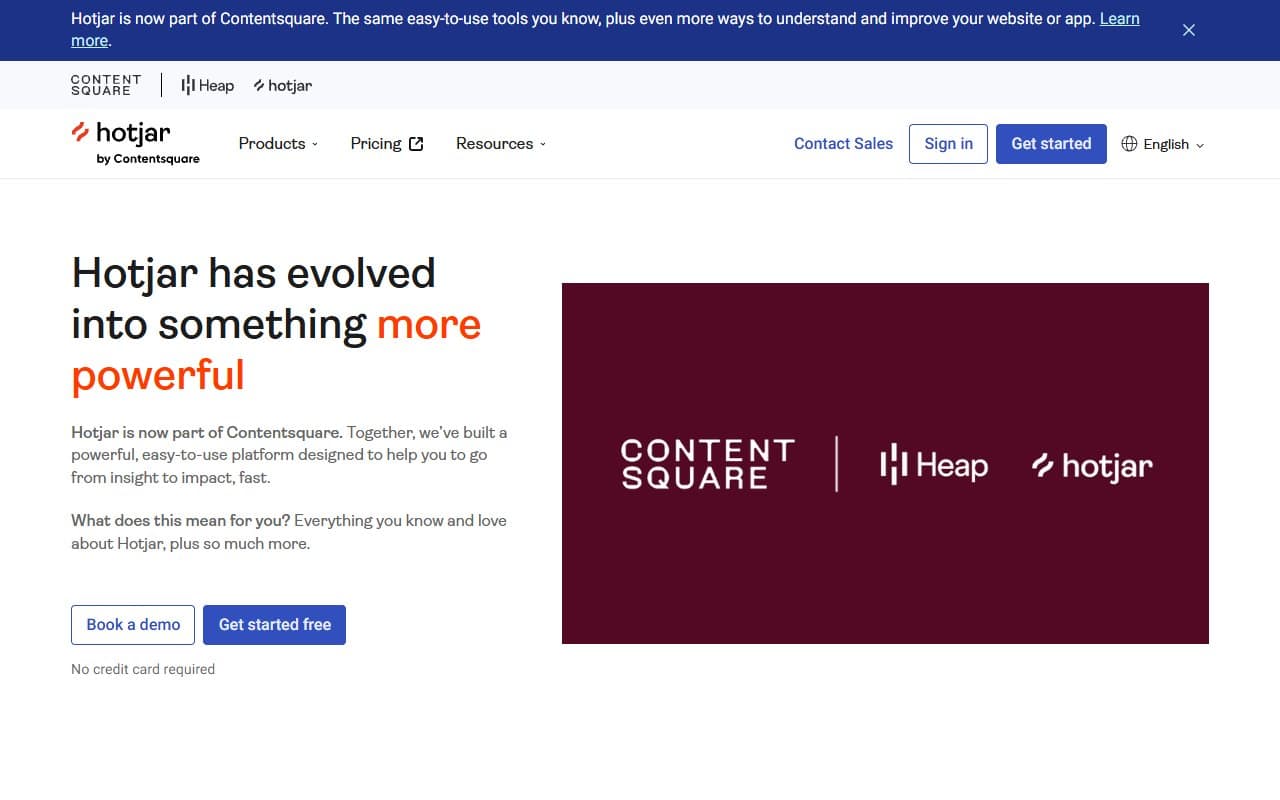Click the Heap logo in the top bar

pyautogui.click(x=206, y=85)
